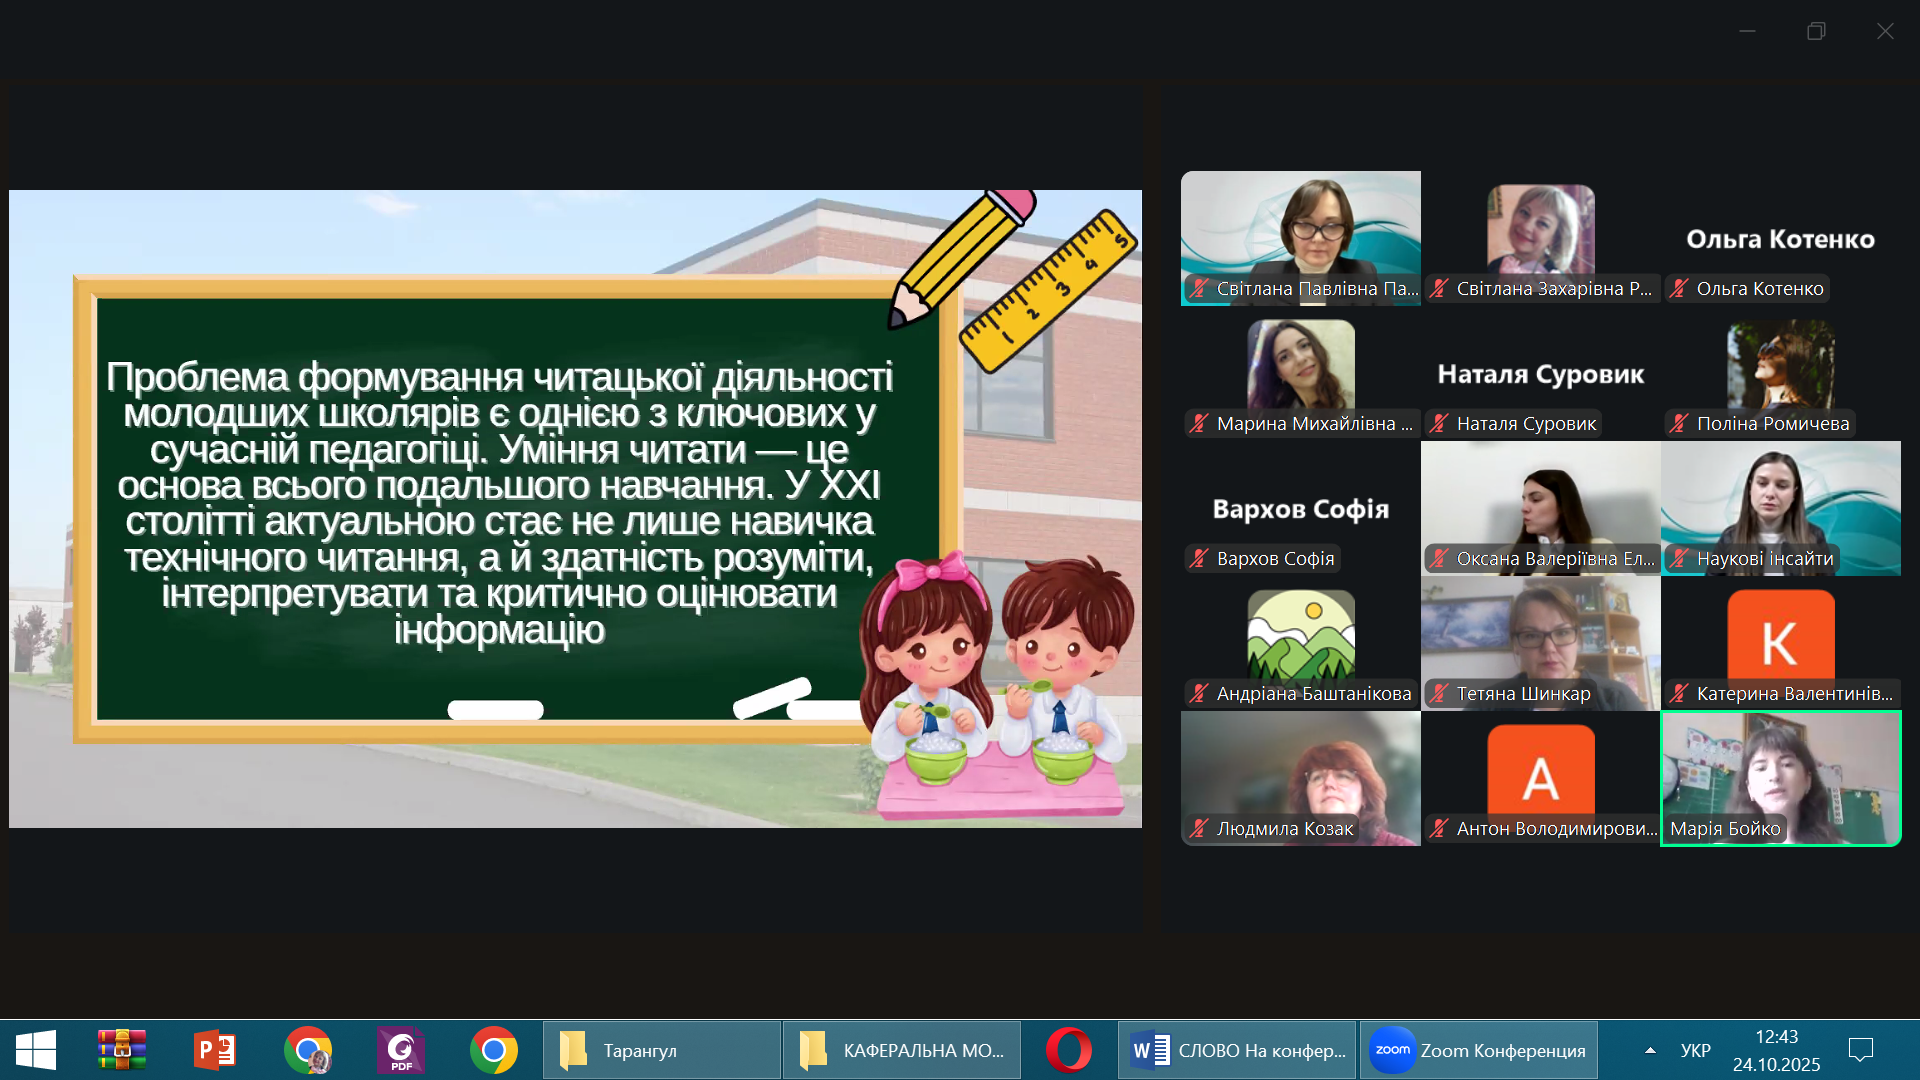Select Антон Володимирович's participant tile
The height and width of the screenshot is (1080, 1920).
coord(1541,778)
